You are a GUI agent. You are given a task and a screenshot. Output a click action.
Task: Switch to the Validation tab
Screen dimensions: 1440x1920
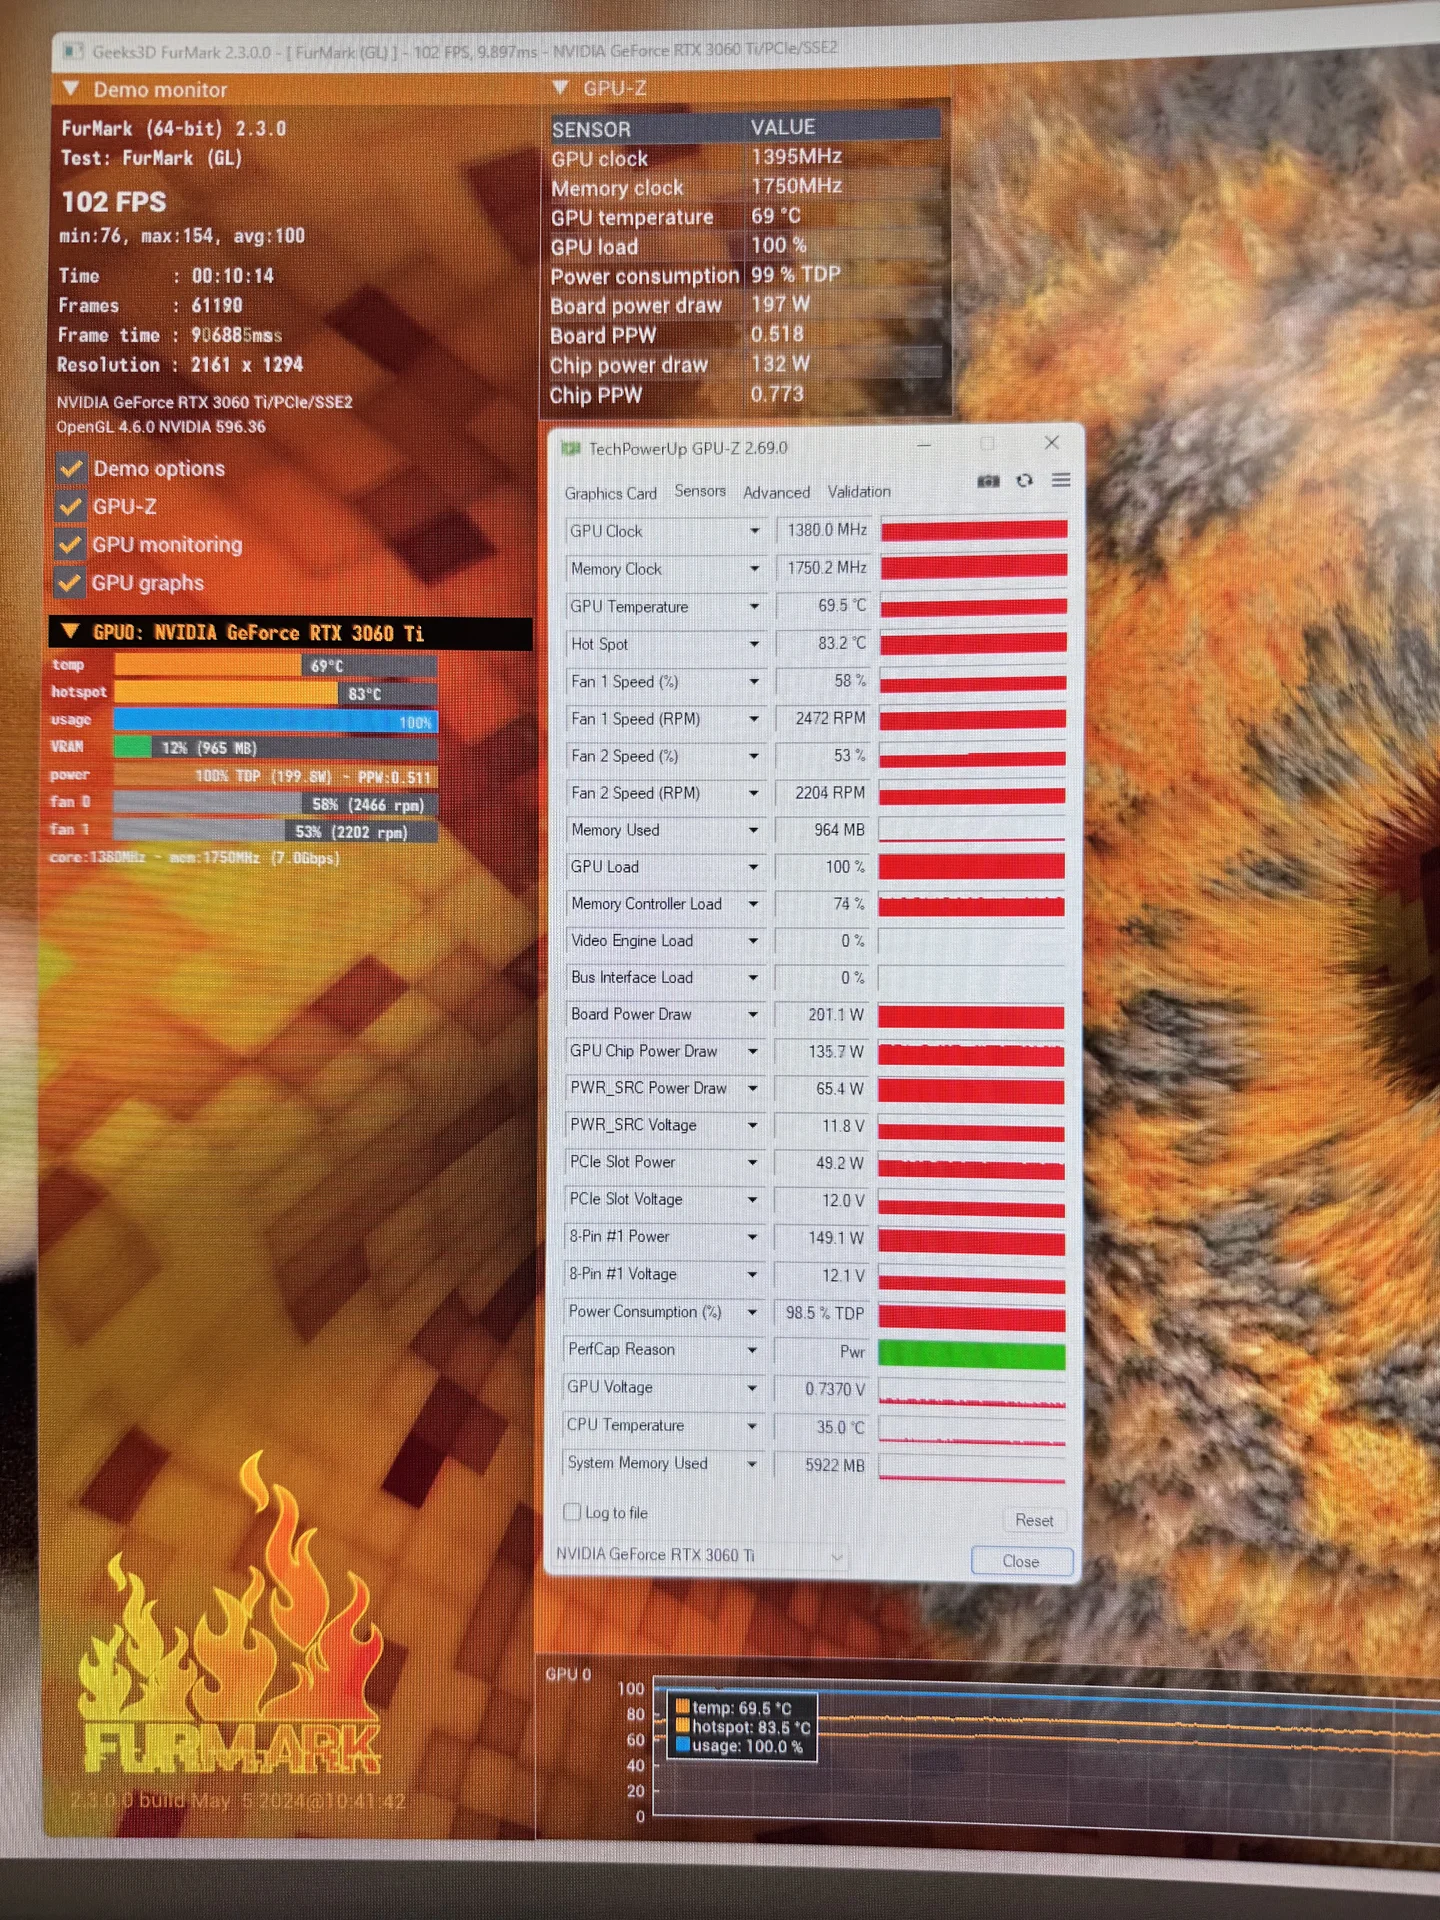tap(859, 491)
